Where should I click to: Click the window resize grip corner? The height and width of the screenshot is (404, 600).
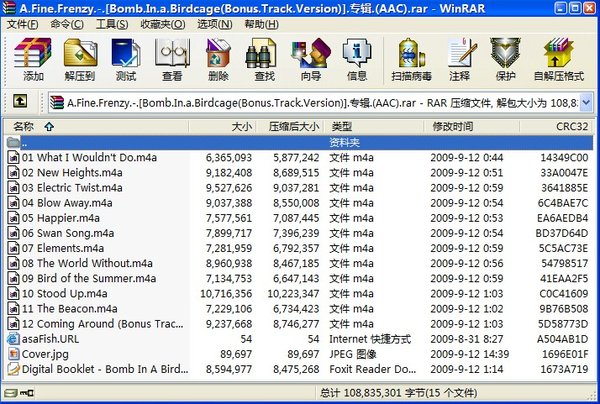pyautogui.click(x=593, y=396)
